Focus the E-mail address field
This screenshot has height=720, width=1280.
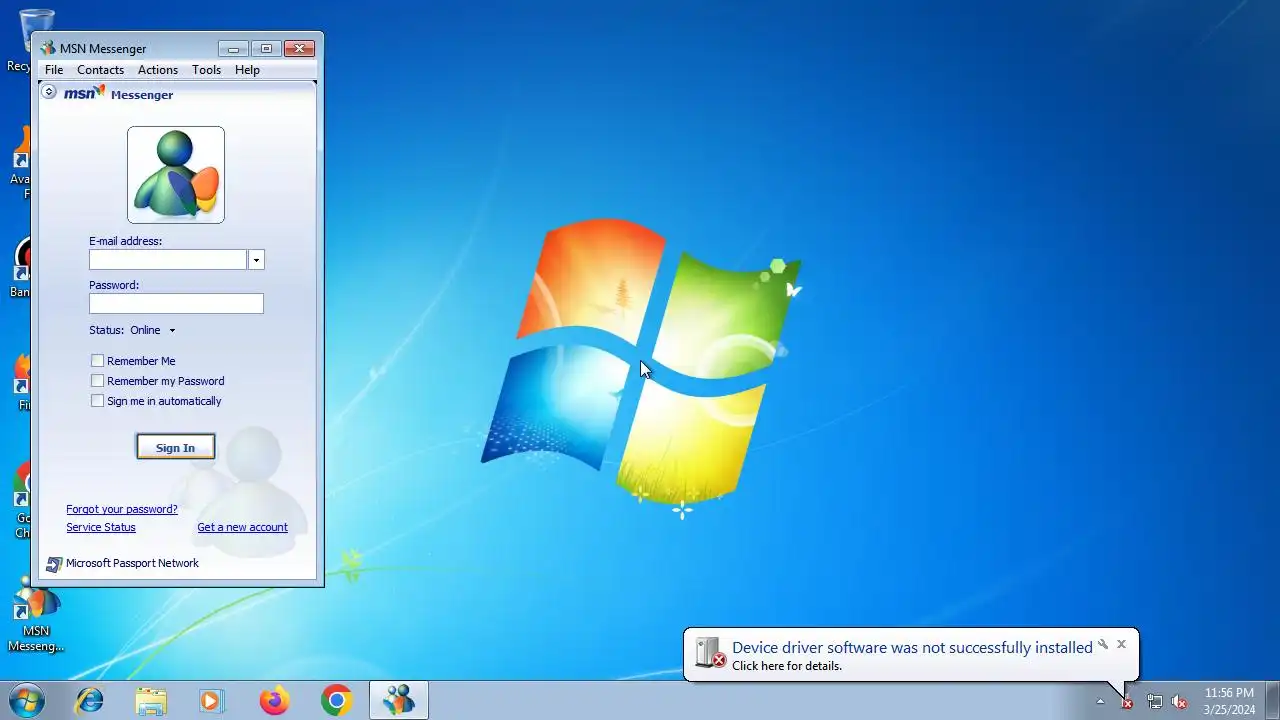(168, 260)
